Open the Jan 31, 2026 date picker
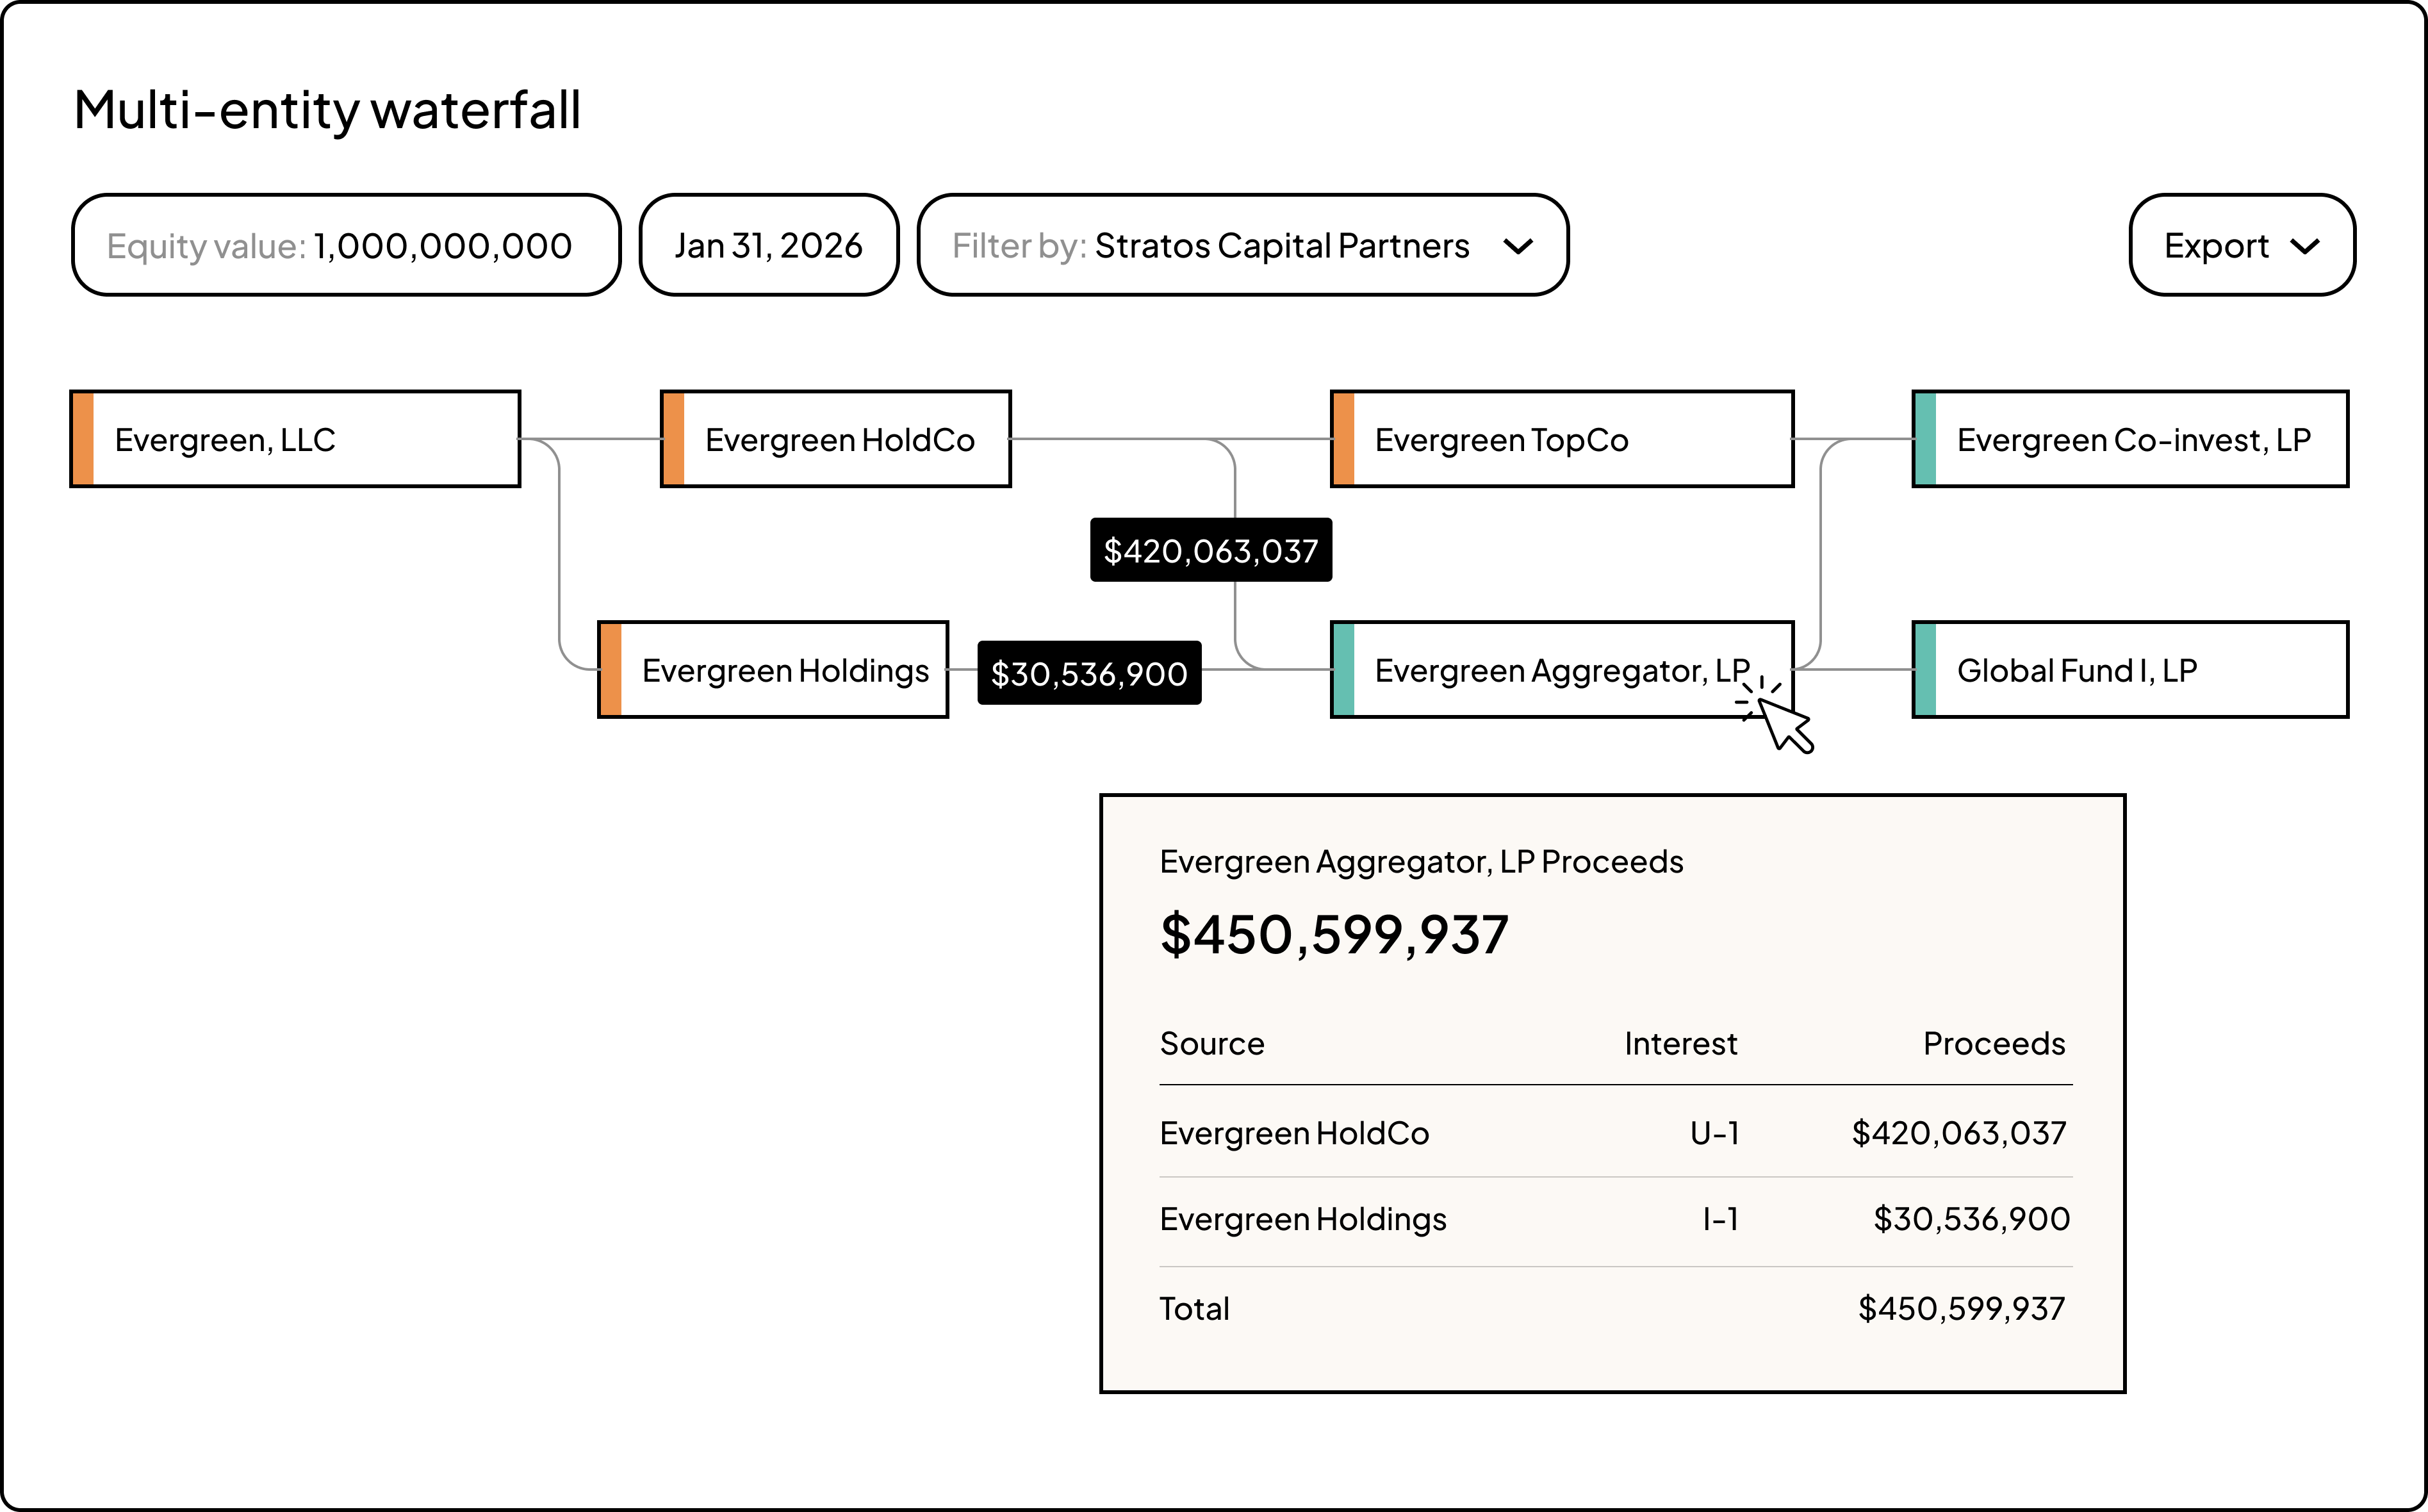Screen dimensions: 2428x1512 (768, 245)
